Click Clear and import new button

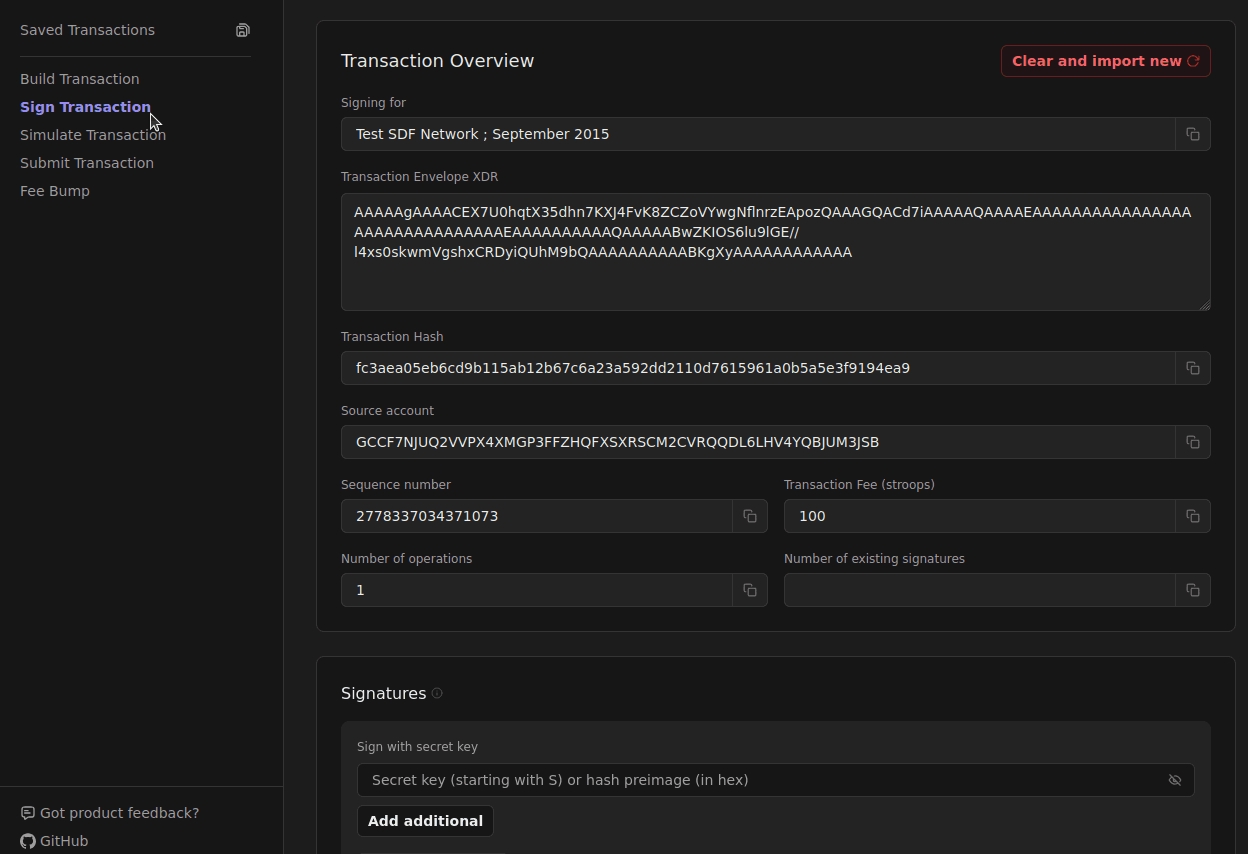[x=1105, y=61]
